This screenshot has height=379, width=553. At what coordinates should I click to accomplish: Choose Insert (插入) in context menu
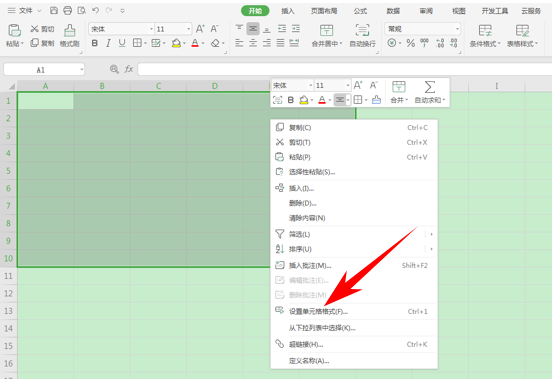click(354, 188)
